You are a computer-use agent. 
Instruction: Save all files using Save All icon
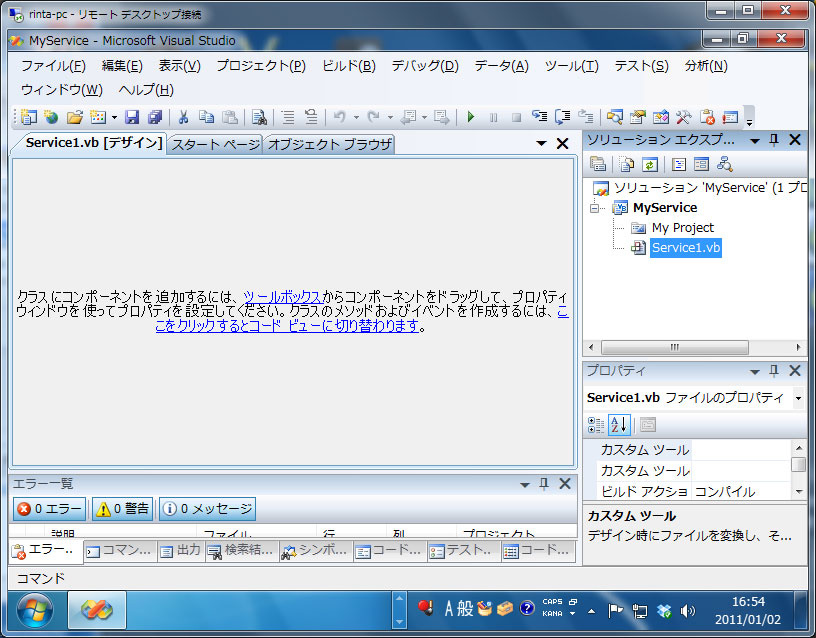(153, 117)
